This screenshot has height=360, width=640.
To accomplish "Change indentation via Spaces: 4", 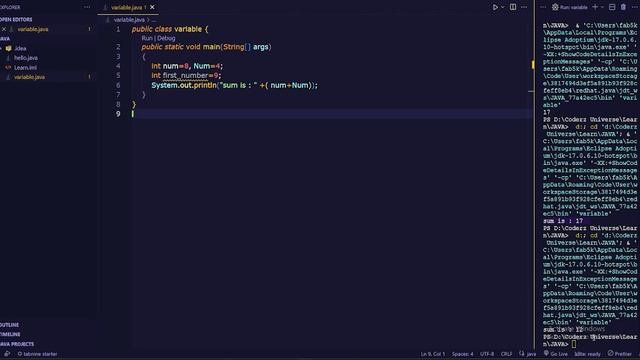I will point(462,354).
